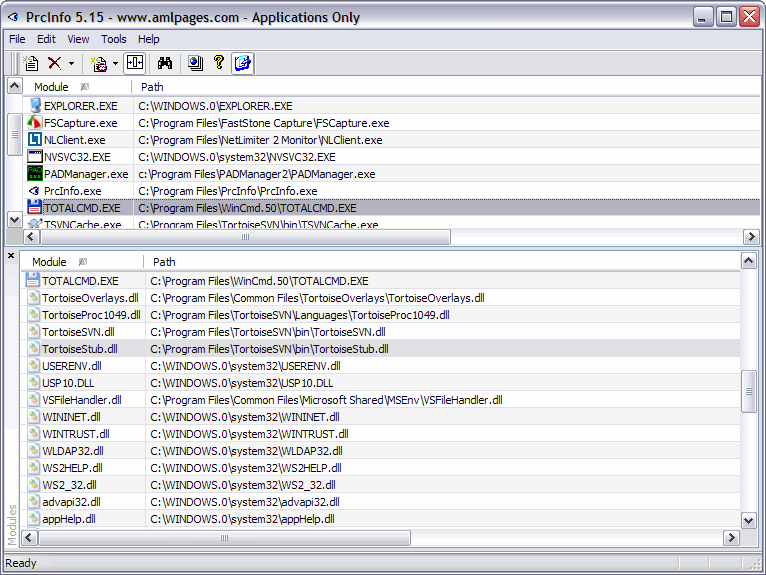Click scroll down arrow of top list
The height and width of the screenshot is (575, 766).
[x=15, y=220]
